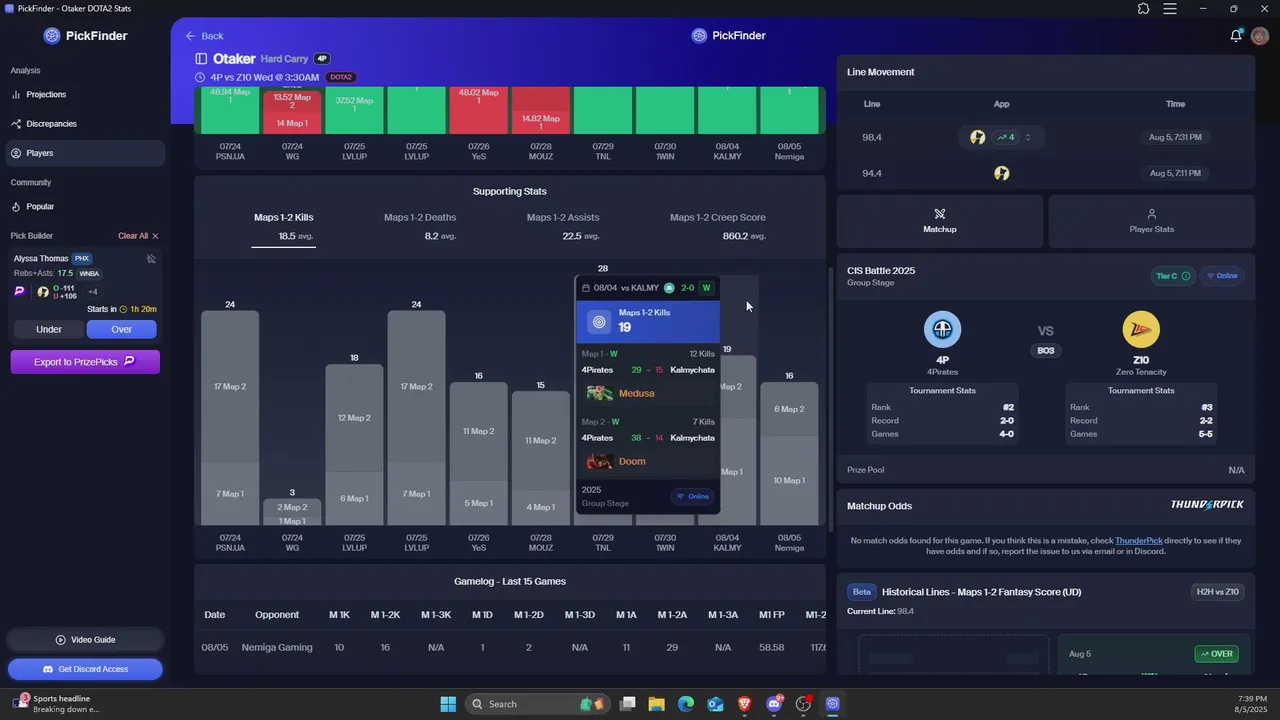Viewport: 1280px width, 720px height.
Task: Click the taskbar Search box
Action: [x=536, y=704]
